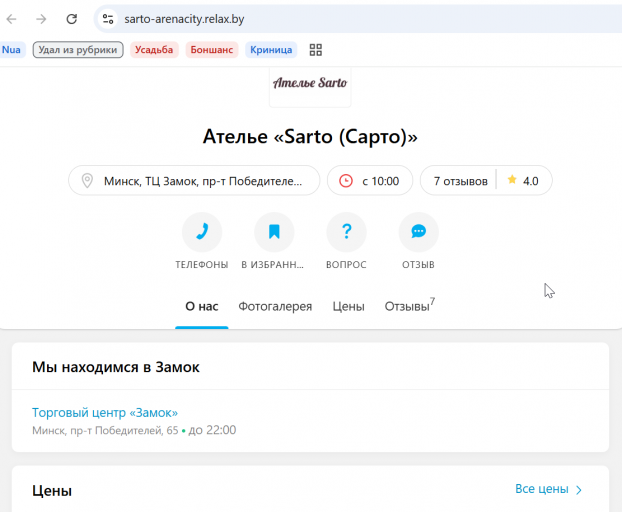Viewport: 622px width, 512px height.
Task: Go forward with the browser forward arrow
Action: (x=41, y=19)
